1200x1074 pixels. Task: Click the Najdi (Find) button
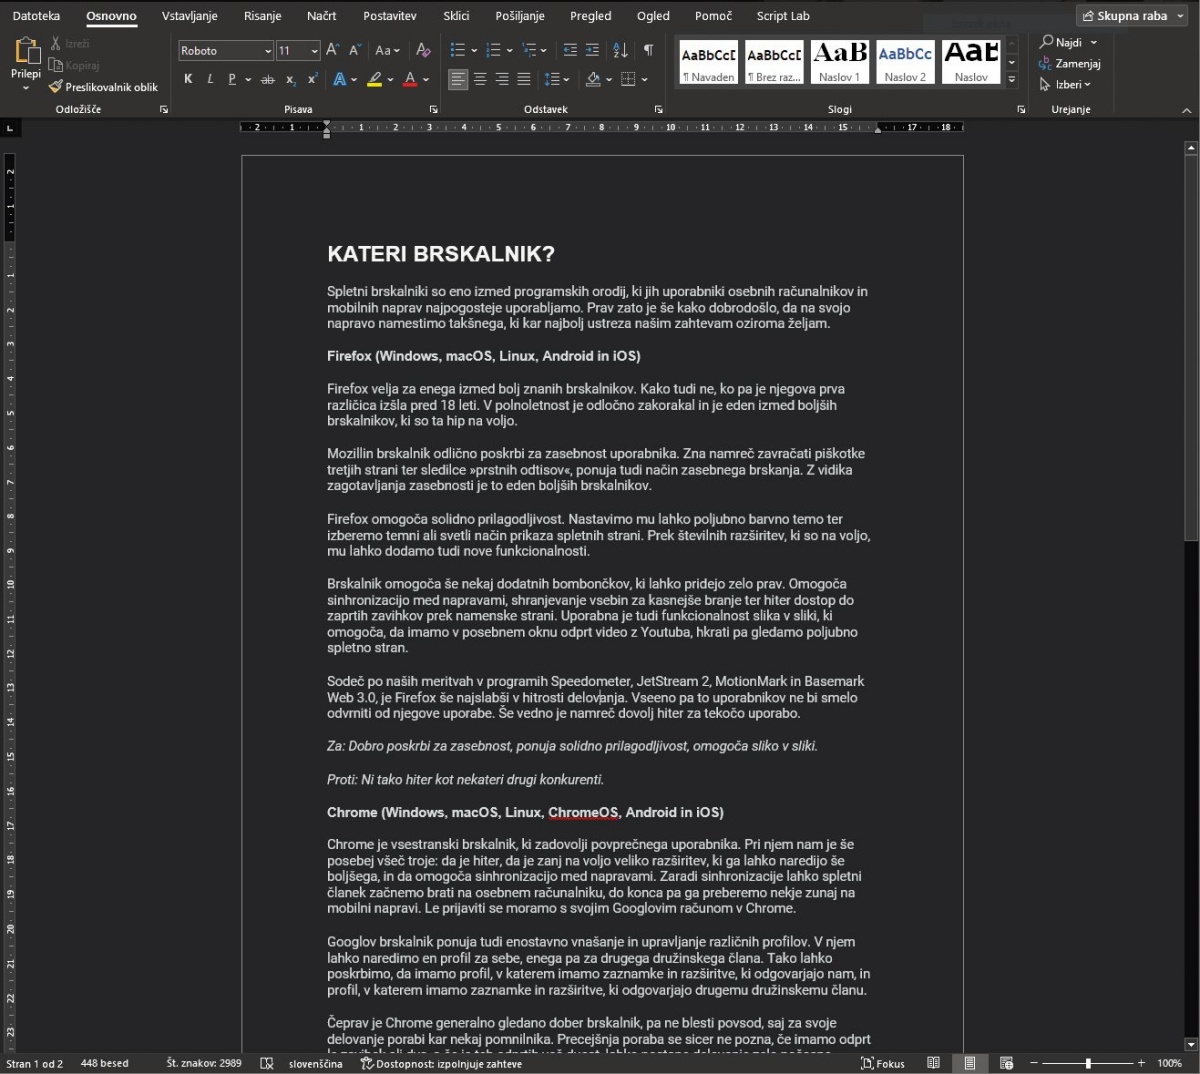coord(1069,42)
